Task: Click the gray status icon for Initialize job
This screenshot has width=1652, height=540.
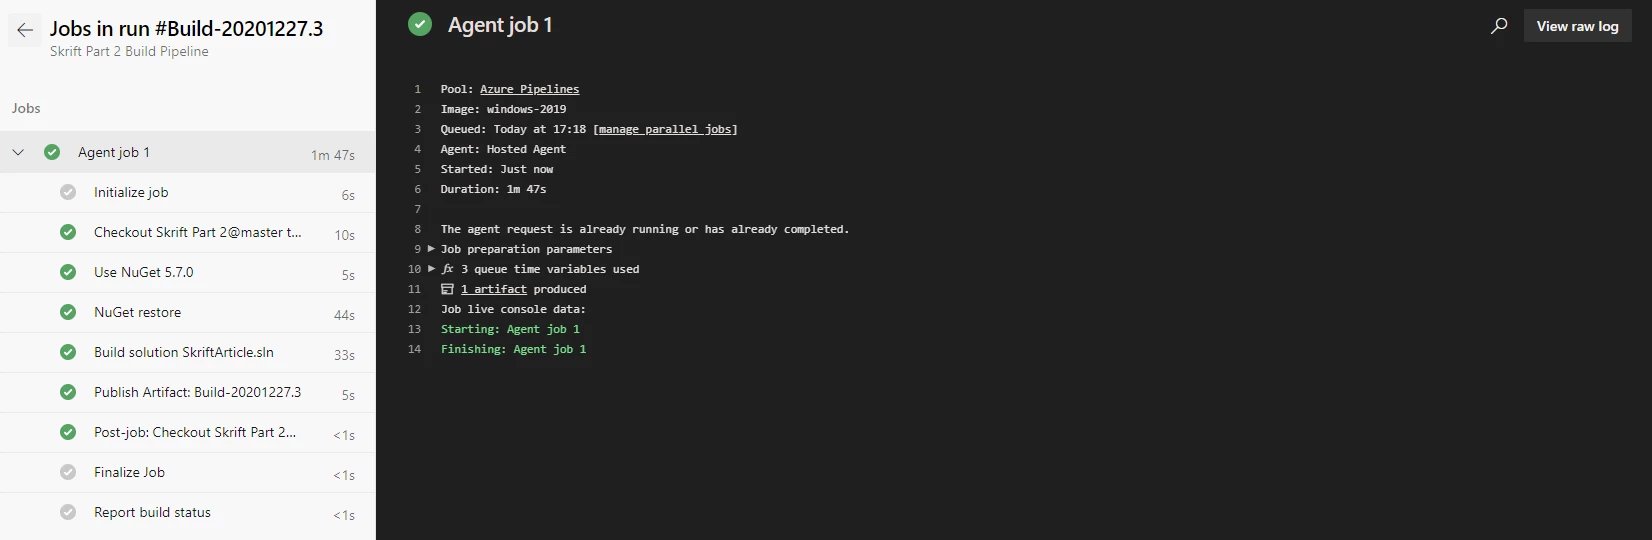Action: click(x=68, y=192)
